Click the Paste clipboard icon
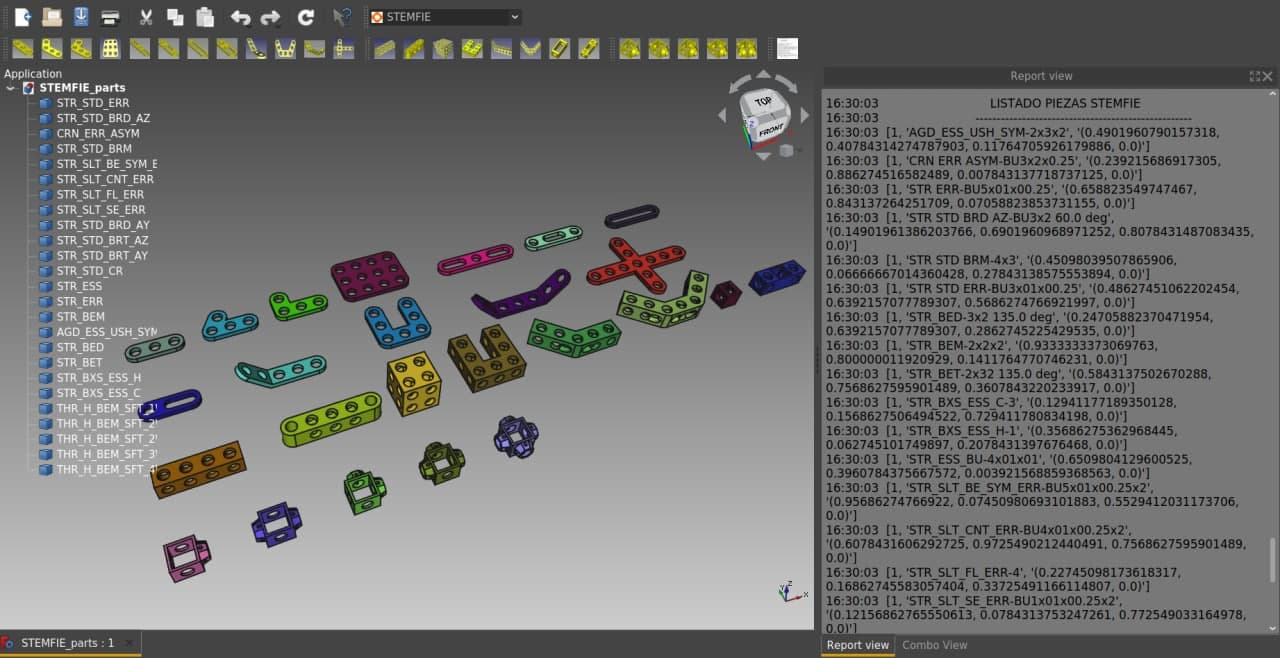Viewport: 1280px width, 658px height. [x=205, y=17]
